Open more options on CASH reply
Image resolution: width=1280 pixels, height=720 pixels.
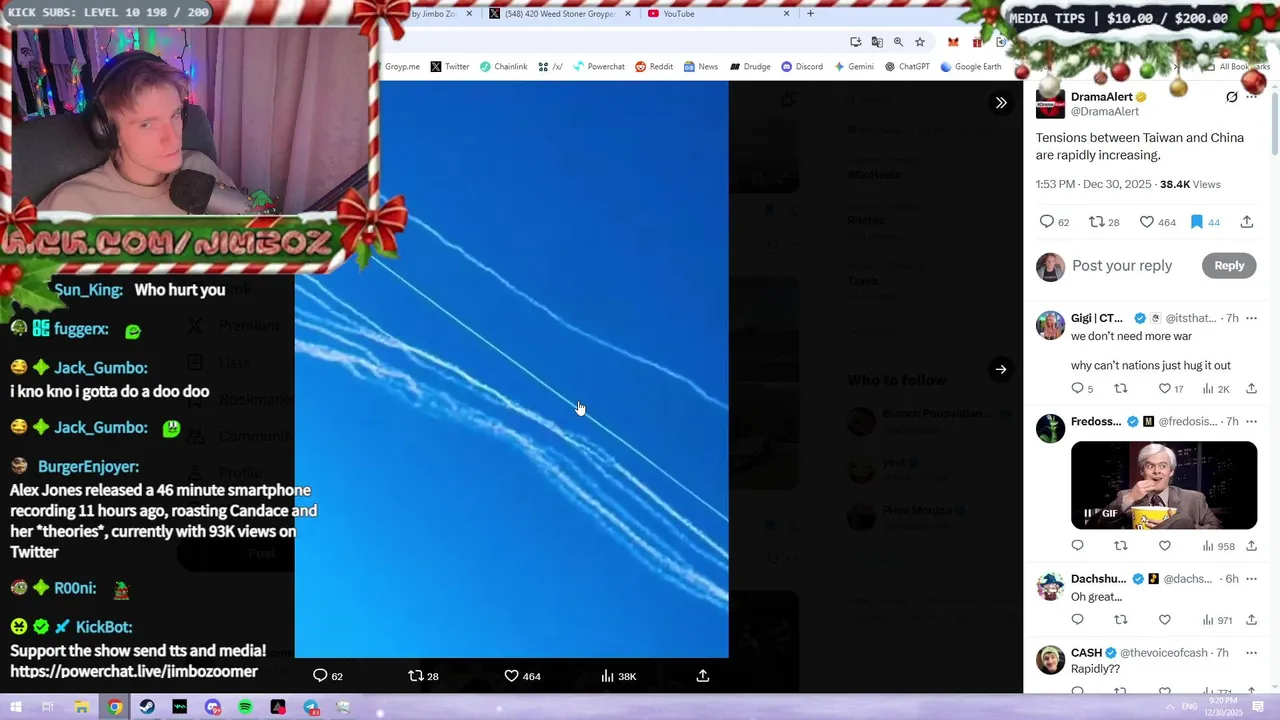[x=1251, y=653]
